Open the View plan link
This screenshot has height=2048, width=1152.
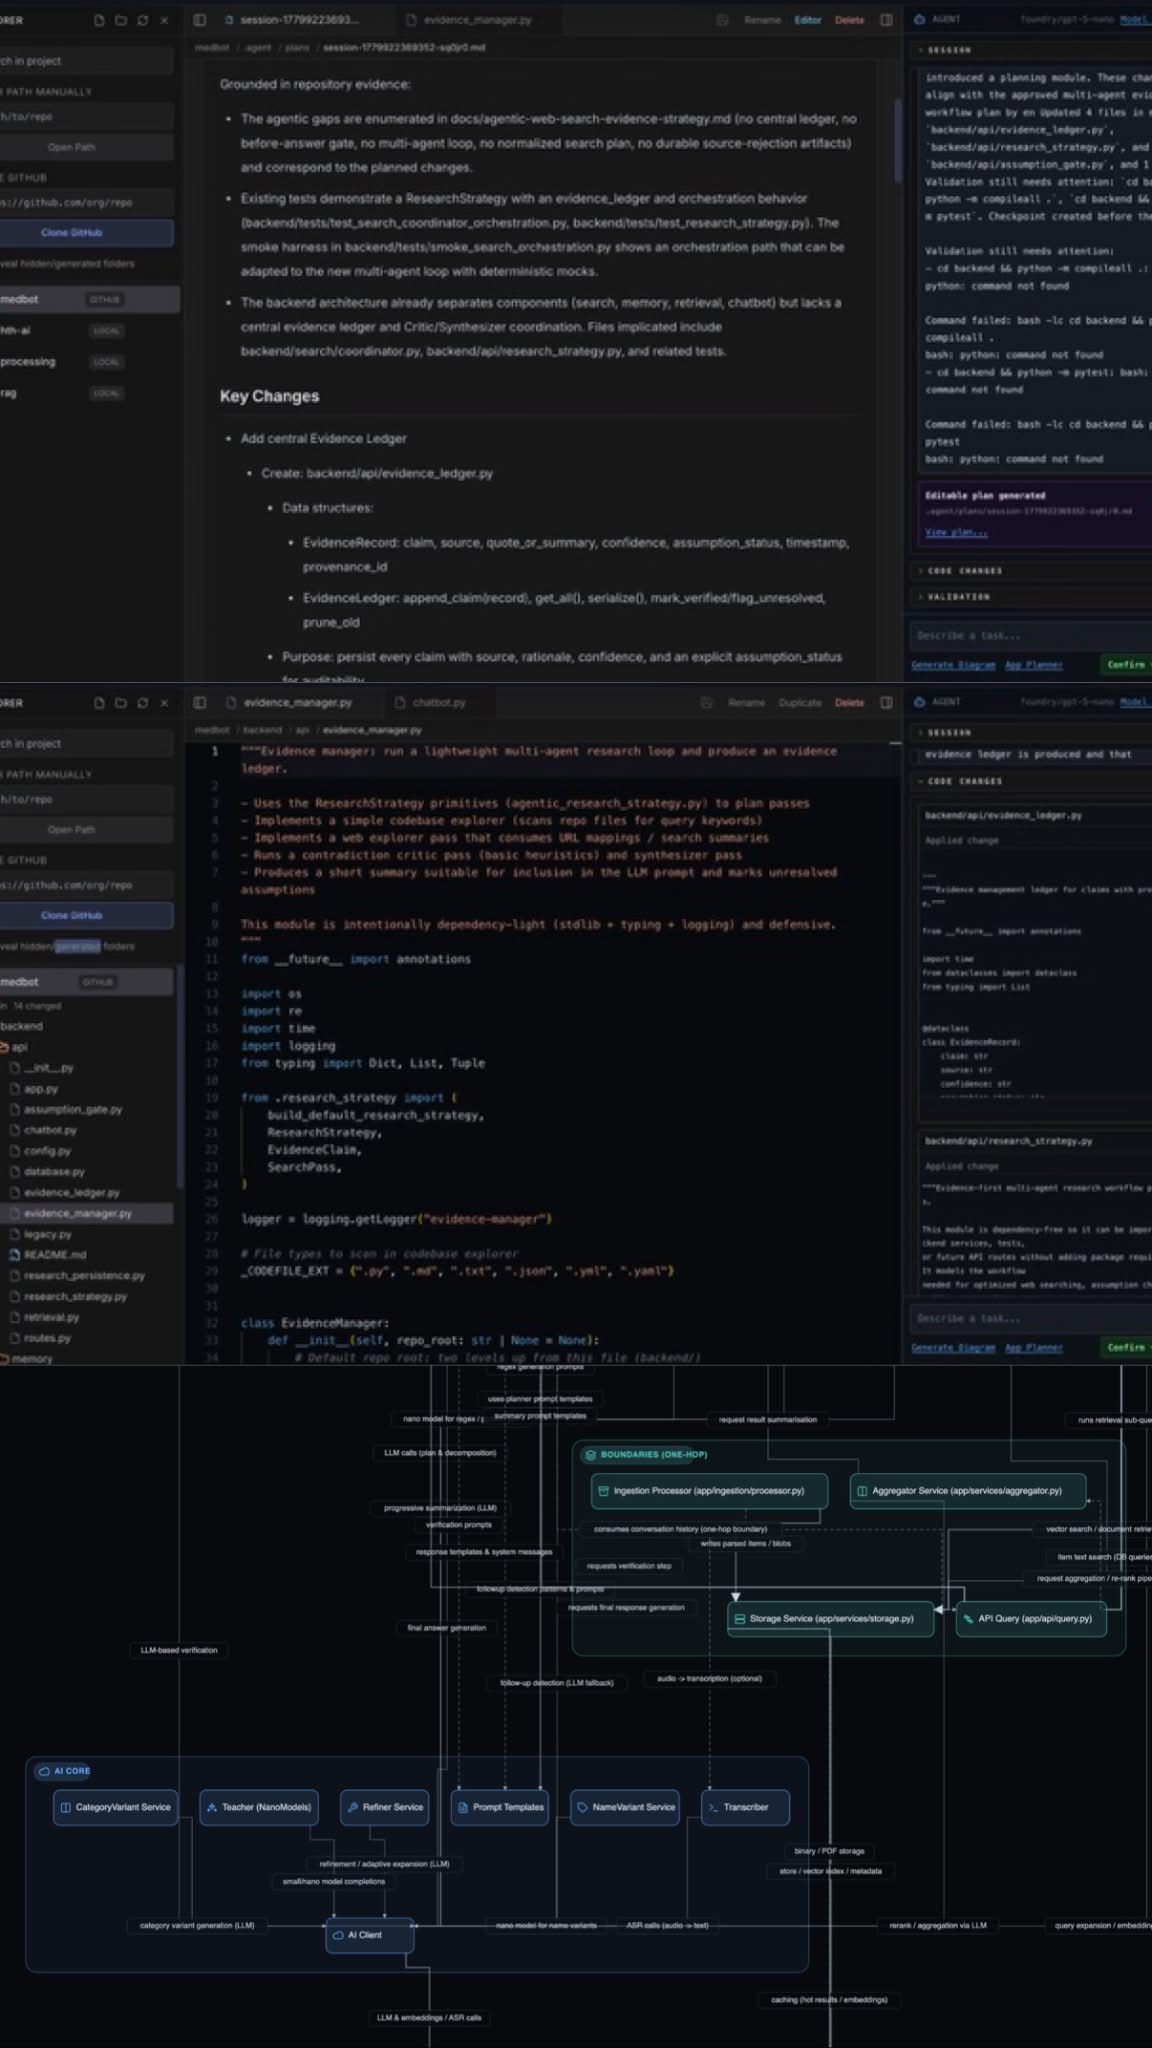coord(955,532)
